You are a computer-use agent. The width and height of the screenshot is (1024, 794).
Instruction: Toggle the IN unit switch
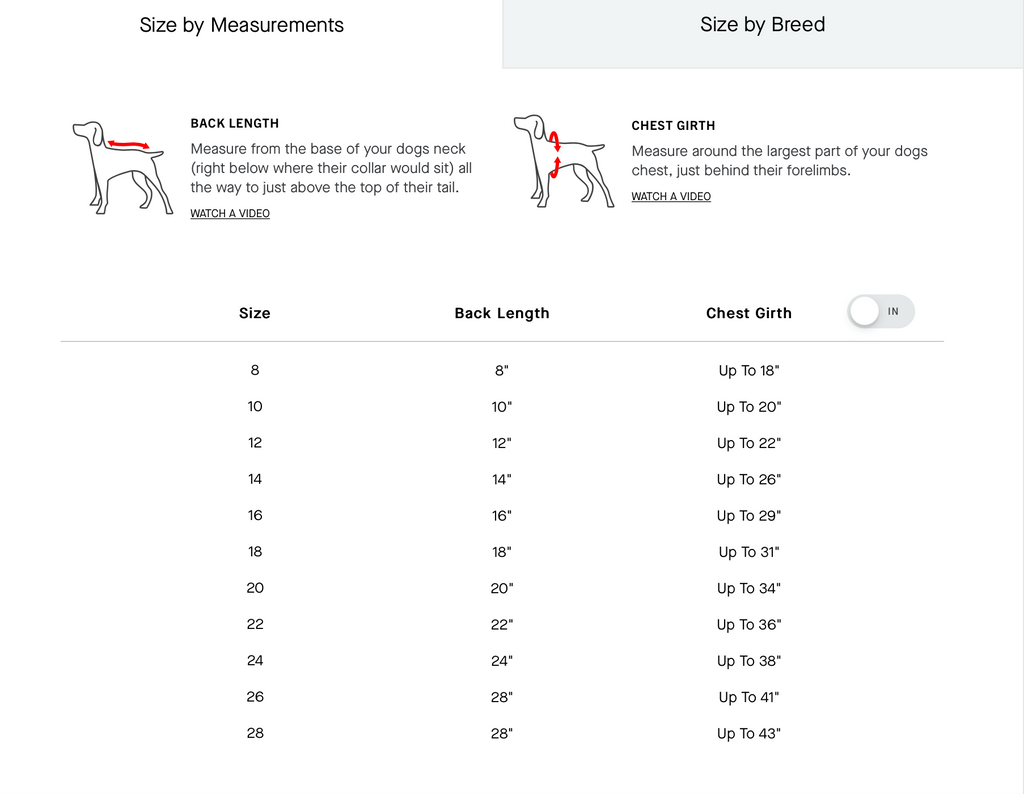coord(880,311)
